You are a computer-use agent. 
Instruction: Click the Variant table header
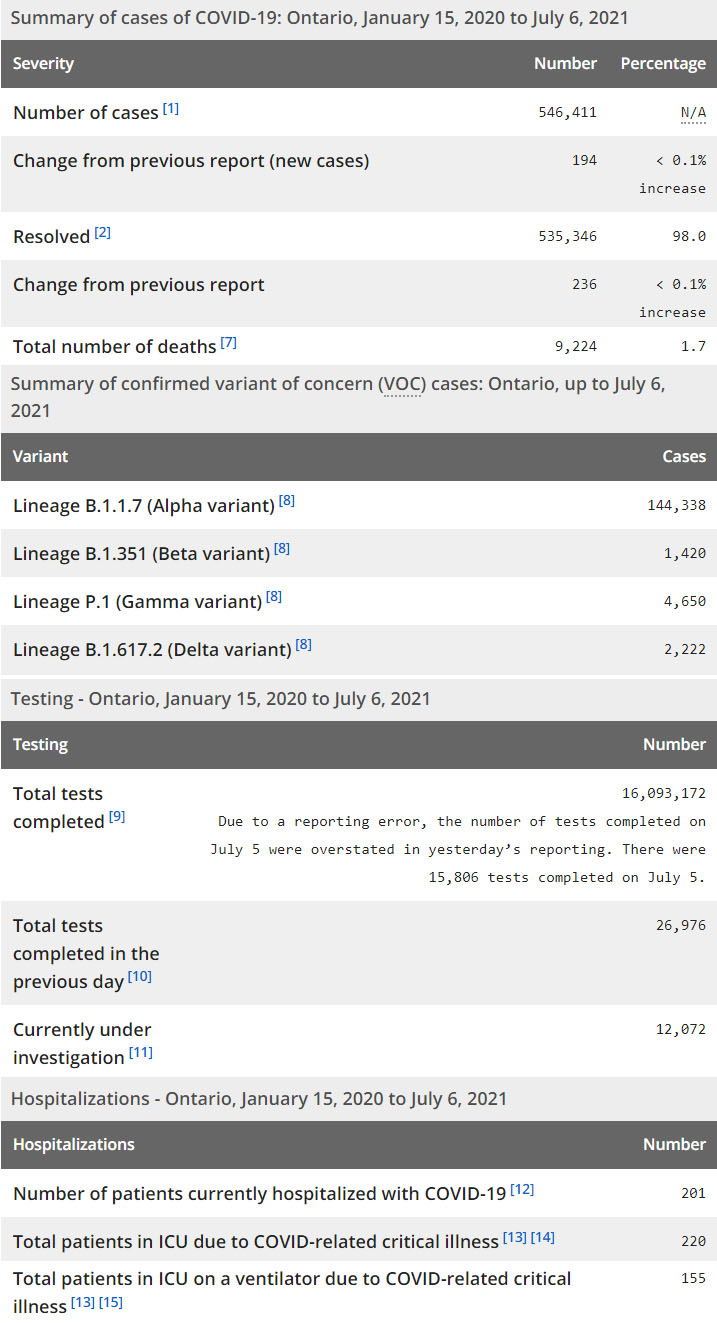pyautogui.click(x=40, y=457)
